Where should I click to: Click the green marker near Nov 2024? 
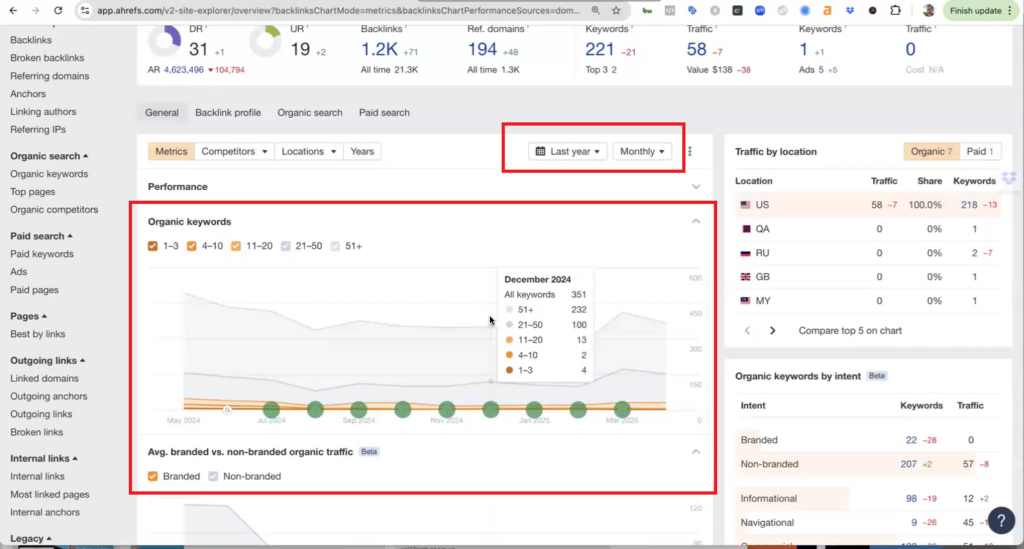coord(447,409)
